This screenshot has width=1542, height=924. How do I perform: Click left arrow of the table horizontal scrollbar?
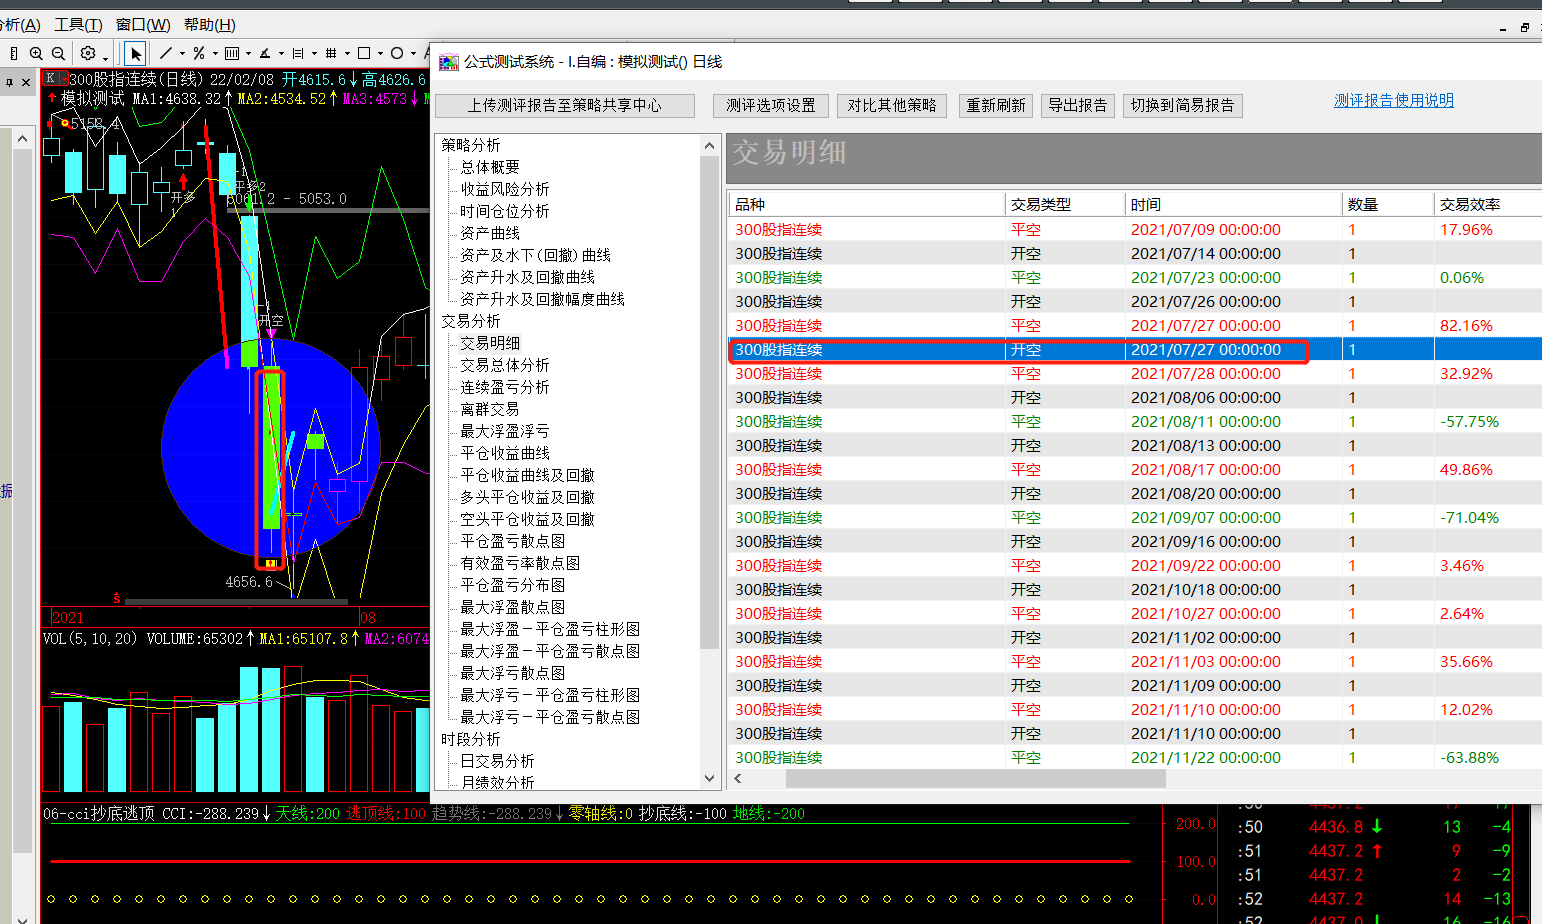(x=738, y=779)
